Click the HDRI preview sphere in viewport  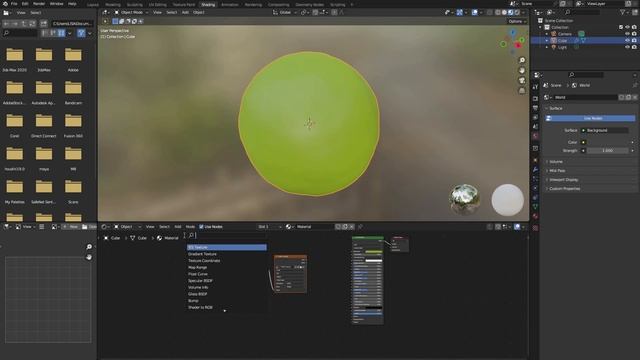click(464, 199)
